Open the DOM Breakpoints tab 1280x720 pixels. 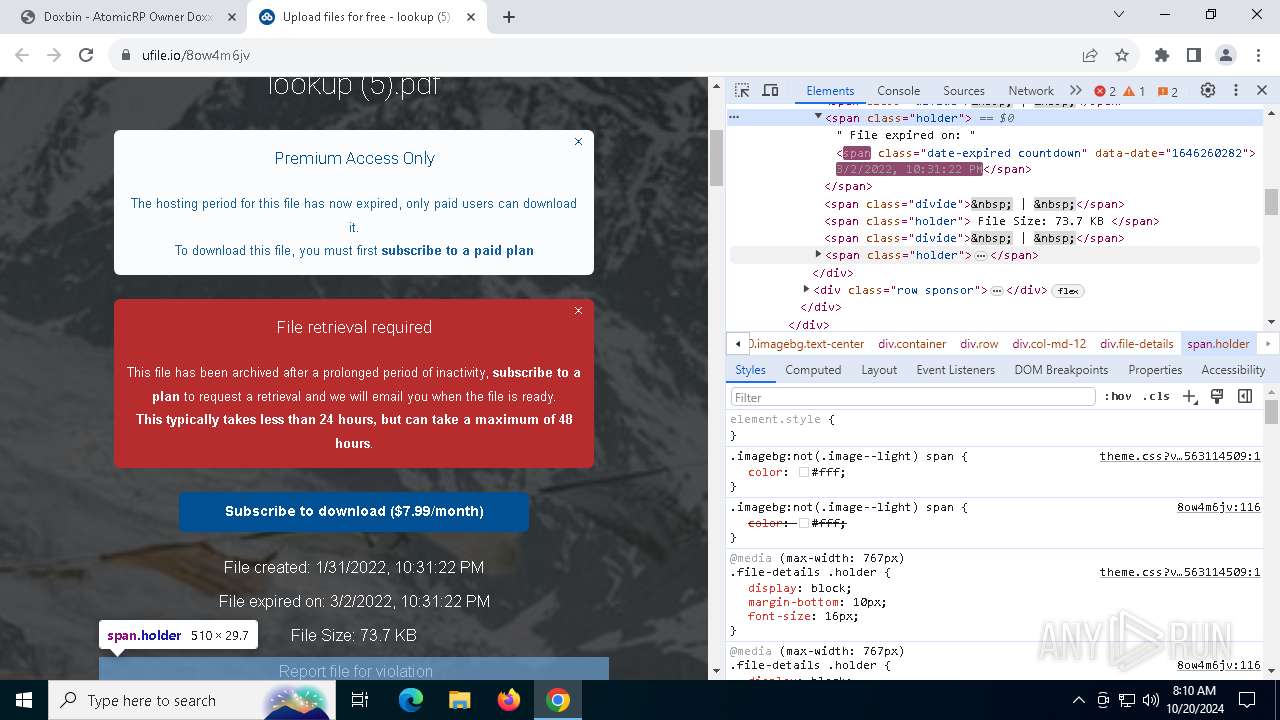pos(1061,370)
